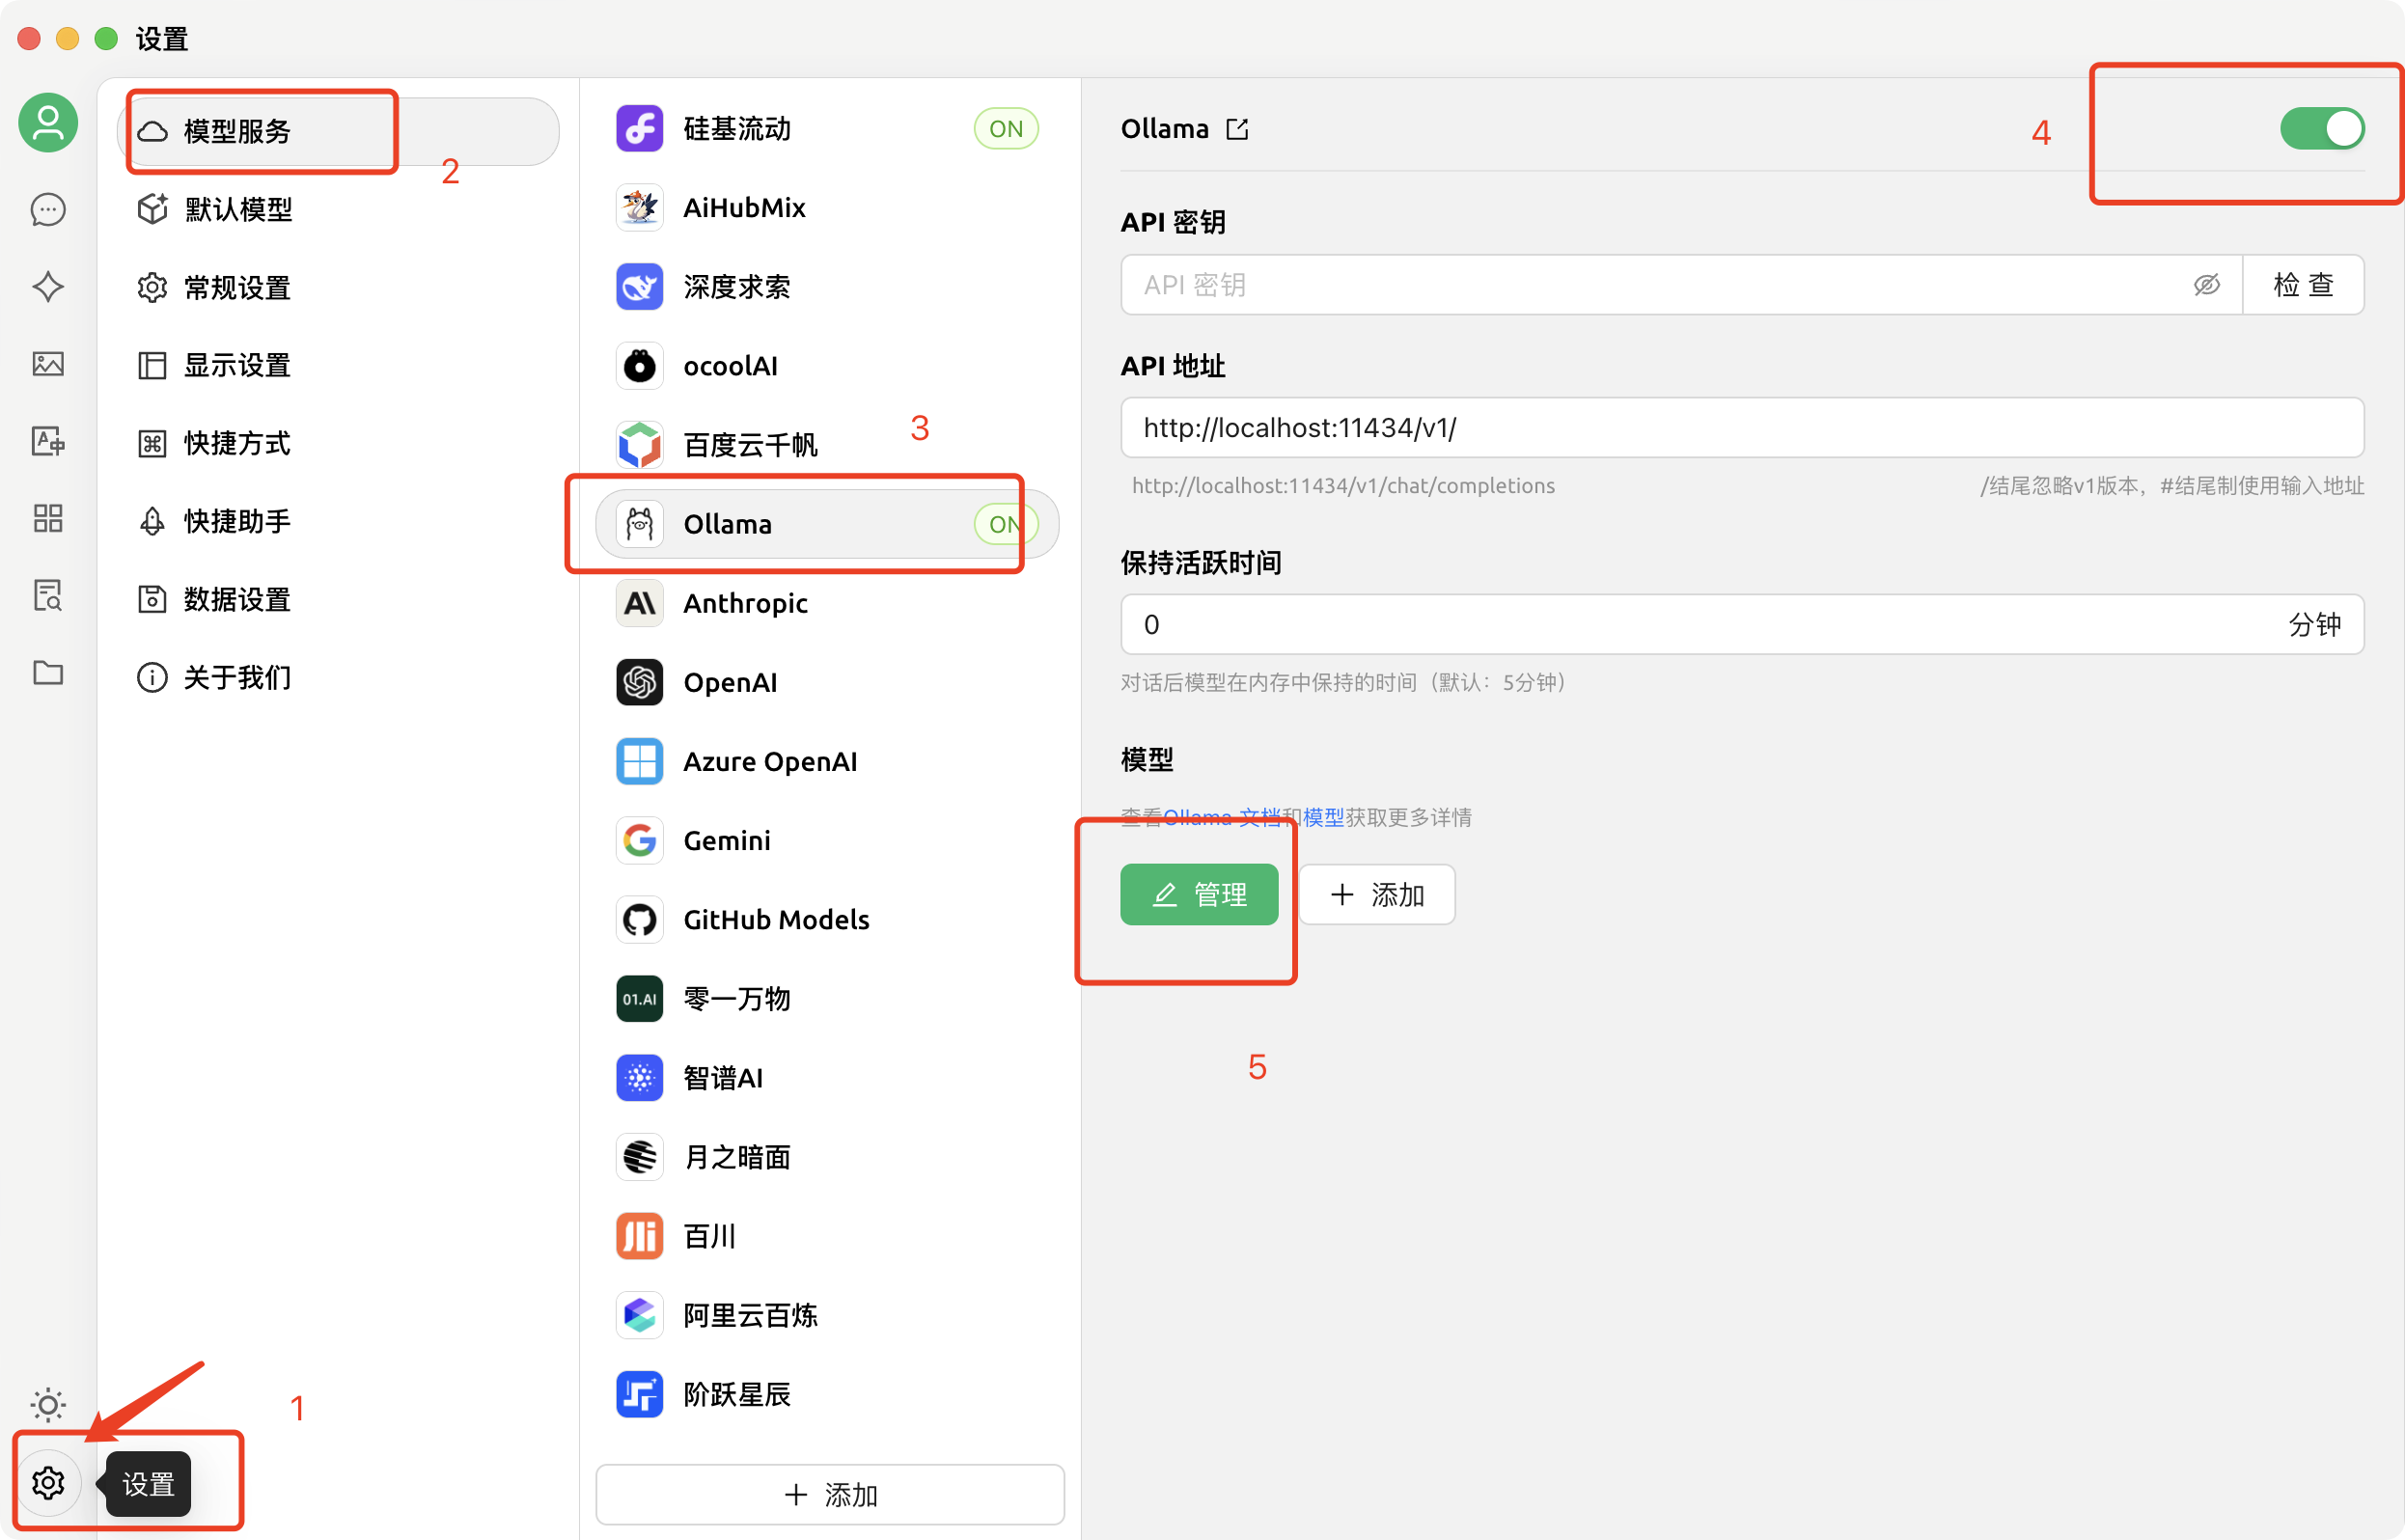Image resolution: width=2405 pixels, height=1540 pixels.
Task: Open 数据设置 settings menu
Action: 338,599
